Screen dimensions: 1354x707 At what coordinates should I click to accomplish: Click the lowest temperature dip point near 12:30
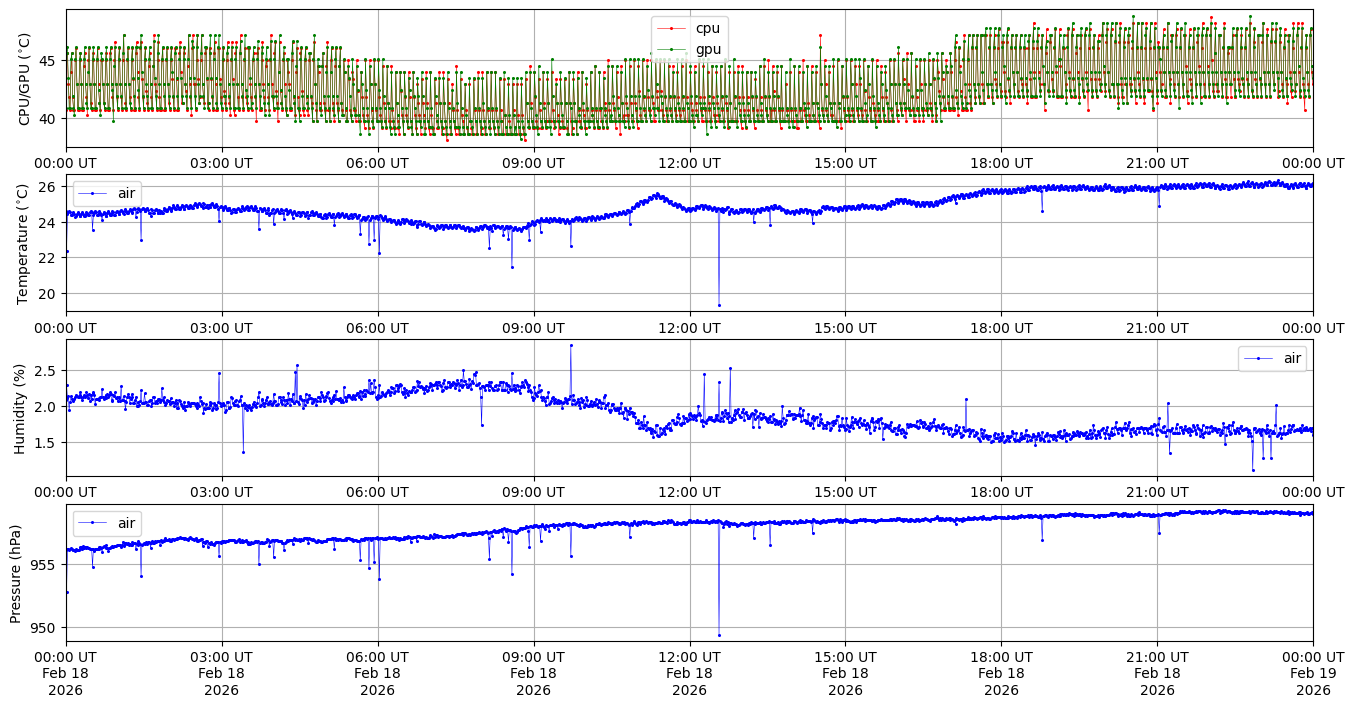click(719, 305)
